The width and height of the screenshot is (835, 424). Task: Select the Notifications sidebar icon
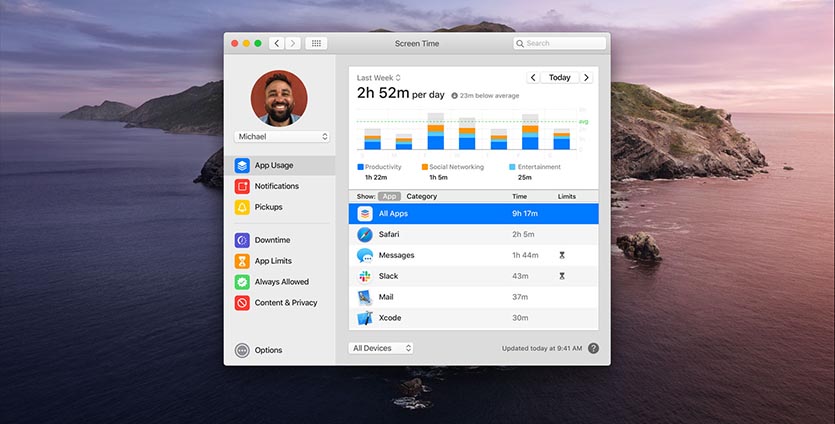tap(242, 186)
